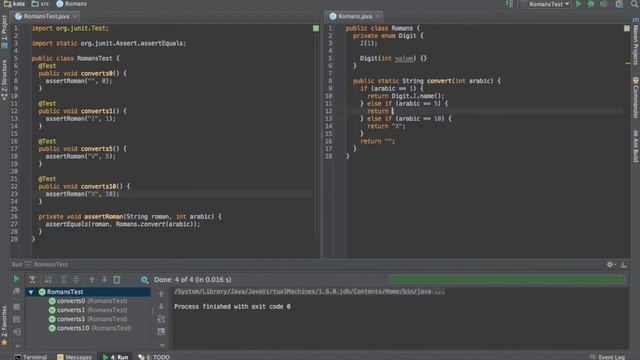Click 'Done: 4 of 4' test status text
The image size is (640, 360).
[192, 280]
